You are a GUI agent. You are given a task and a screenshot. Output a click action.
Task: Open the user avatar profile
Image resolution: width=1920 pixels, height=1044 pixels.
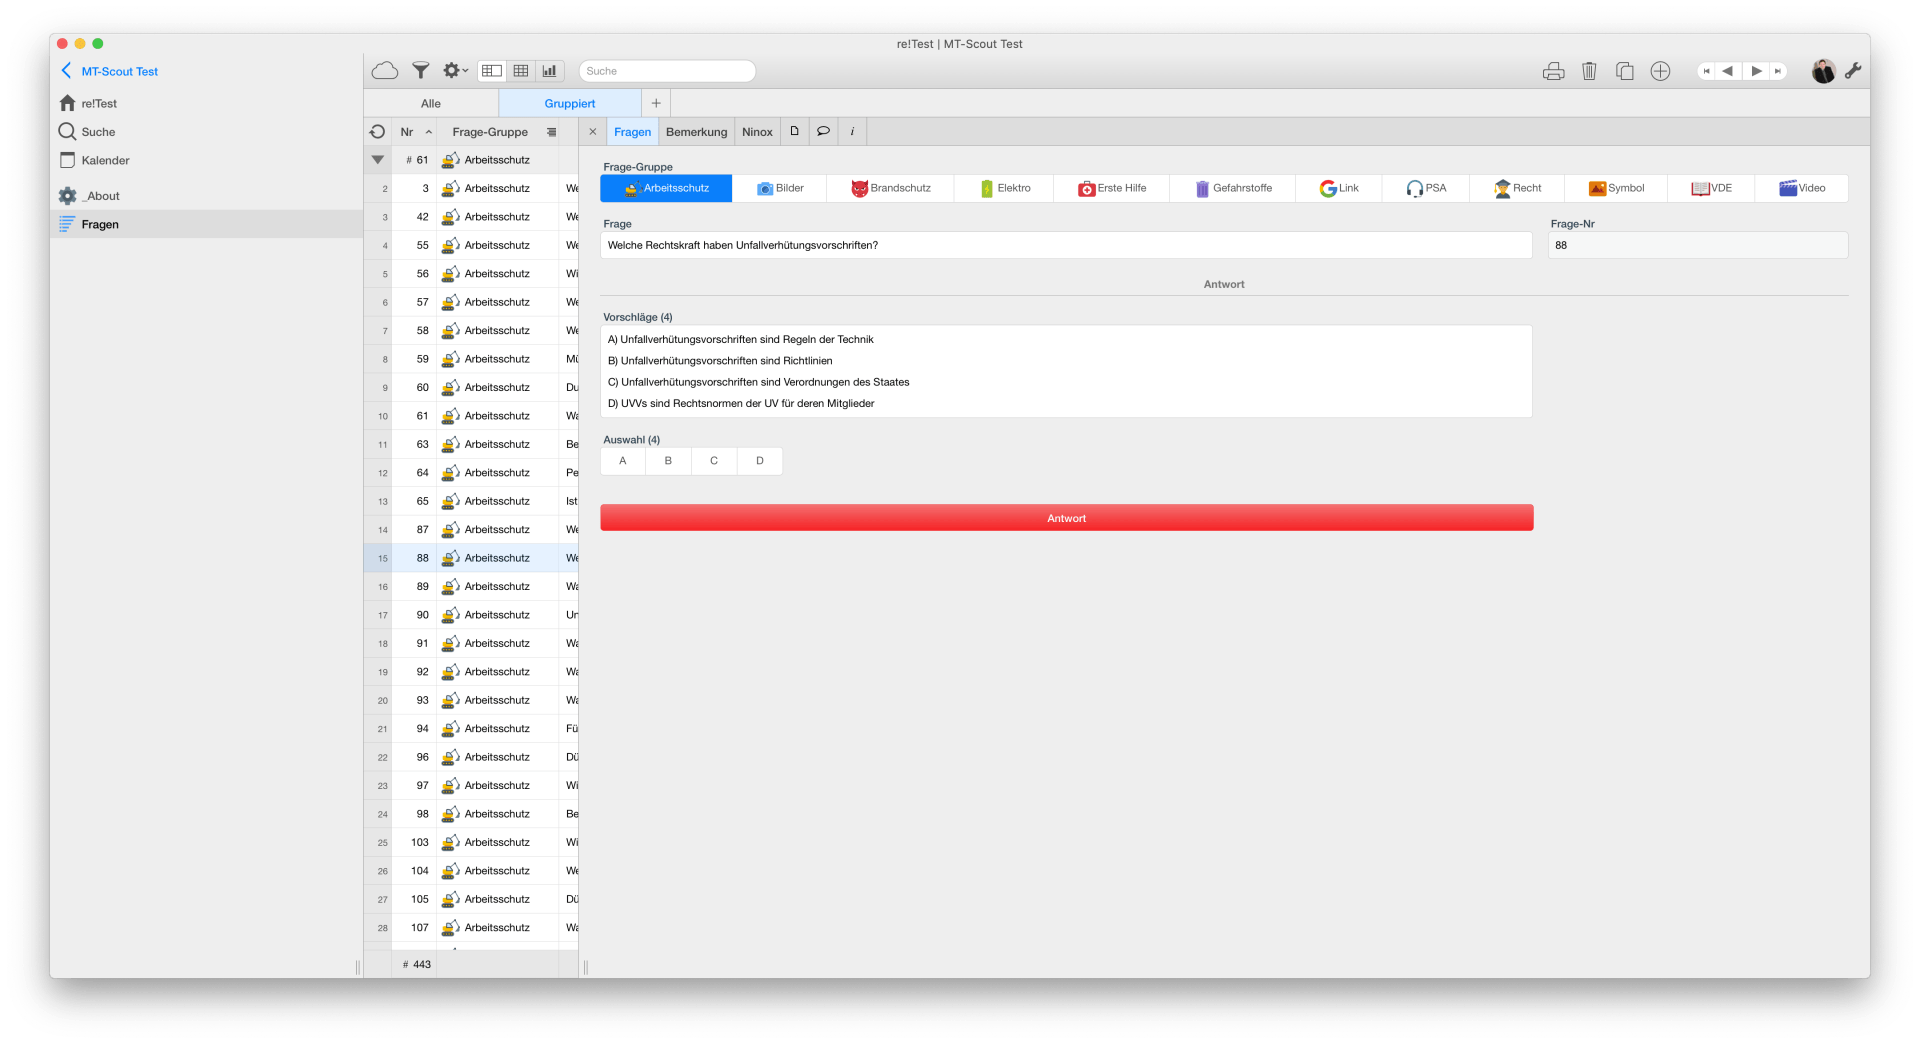[x=1823, y=71]
